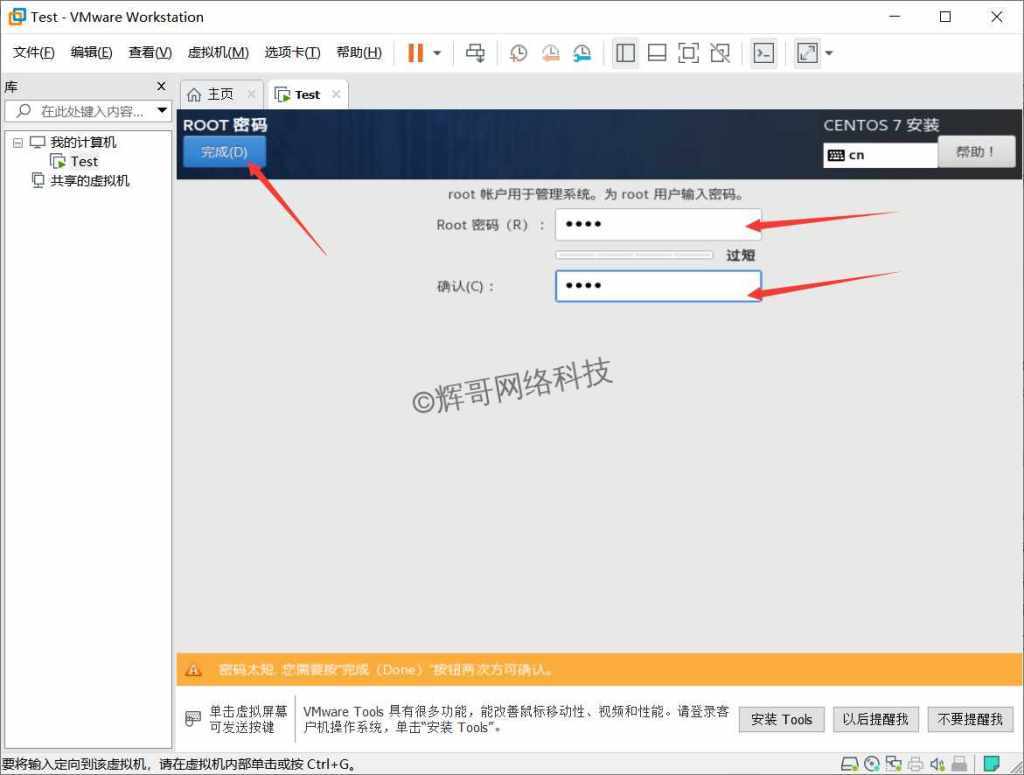Viewport: 1024px width, 775px height.
Task: Click the enter full screen icon
Action: click(x=688, y=53)
